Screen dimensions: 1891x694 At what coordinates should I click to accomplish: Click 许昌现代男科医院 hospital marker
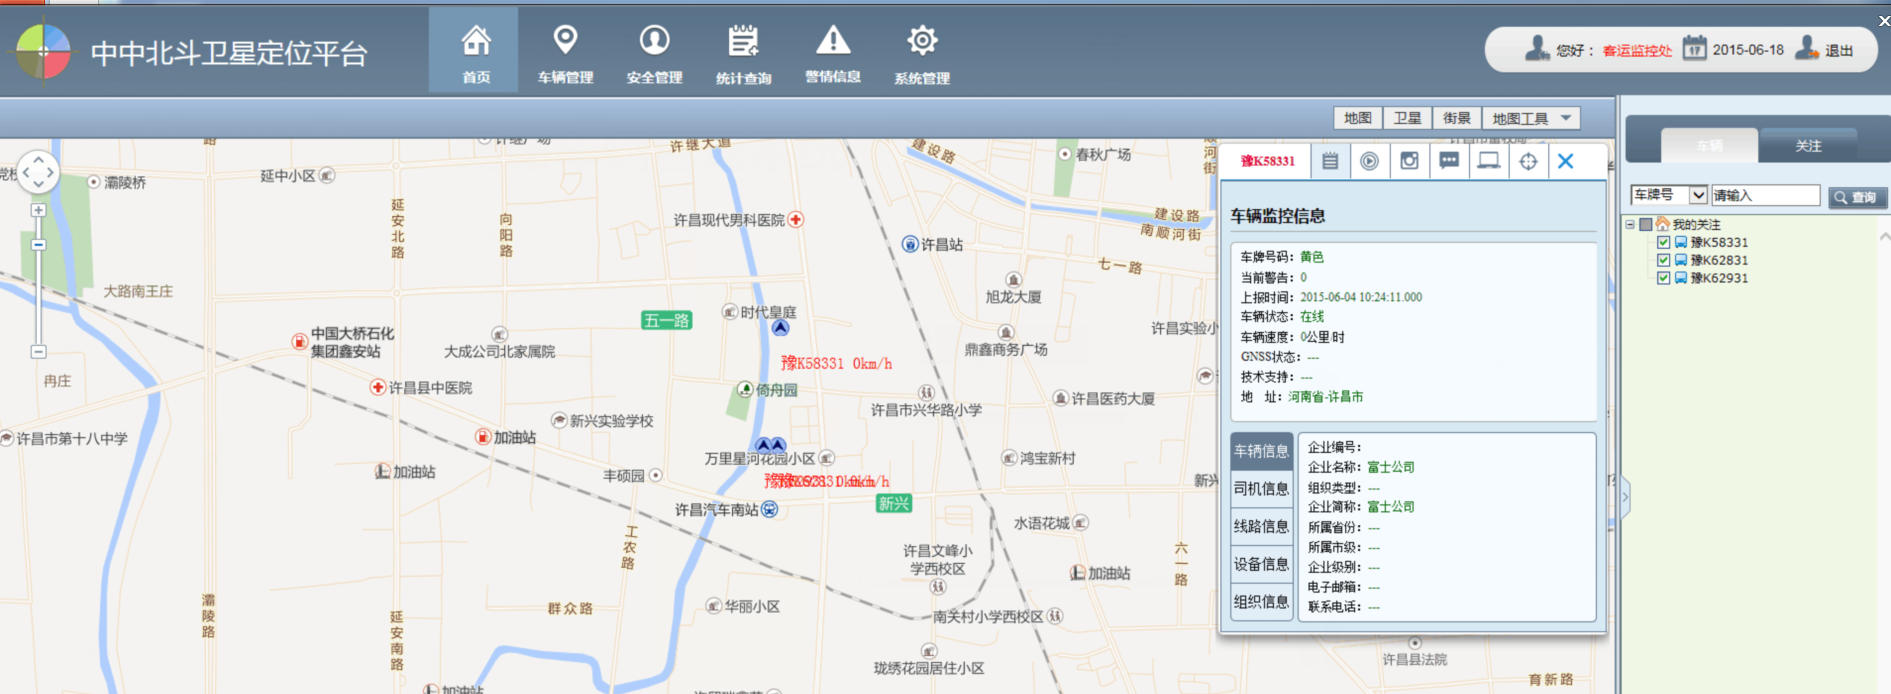796,219
